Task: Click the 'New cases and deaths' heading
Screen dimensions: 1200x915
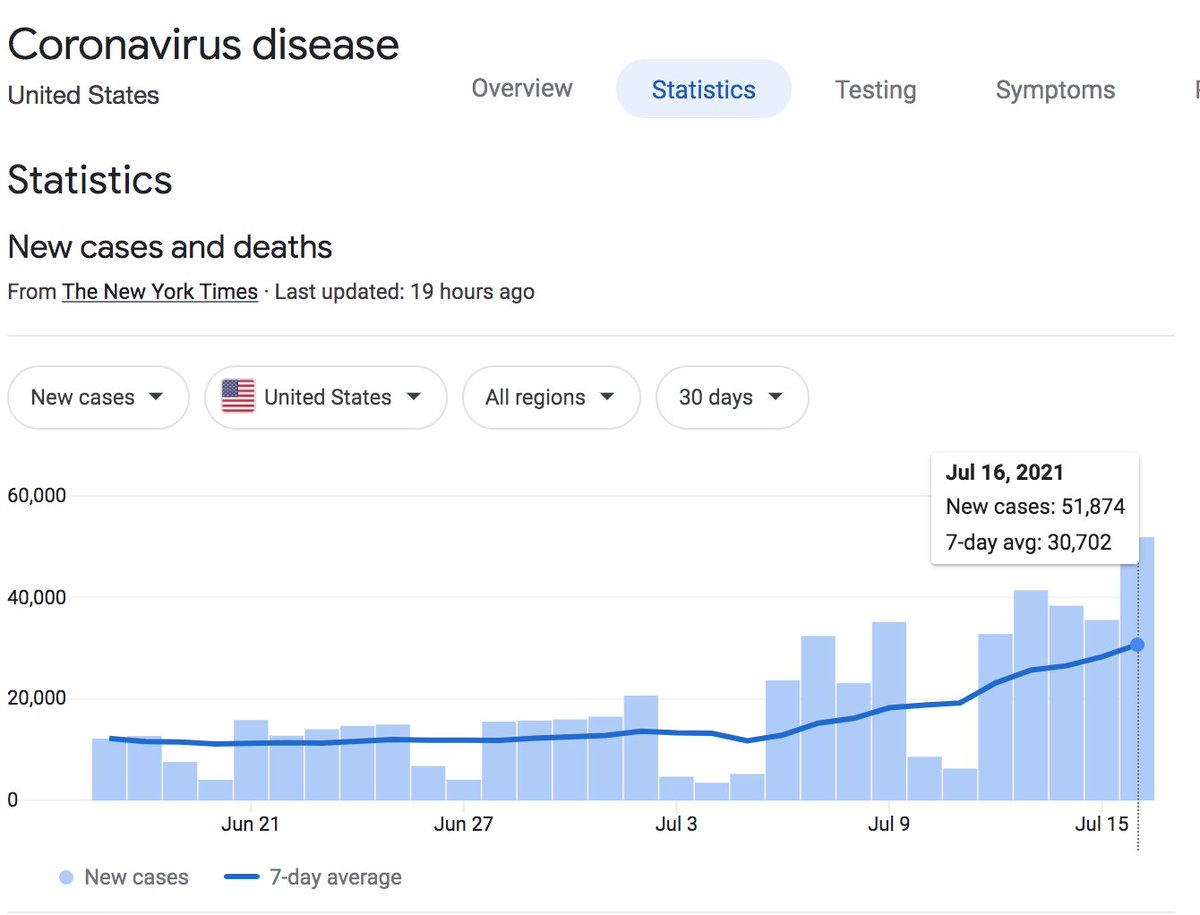Action: 170,246
